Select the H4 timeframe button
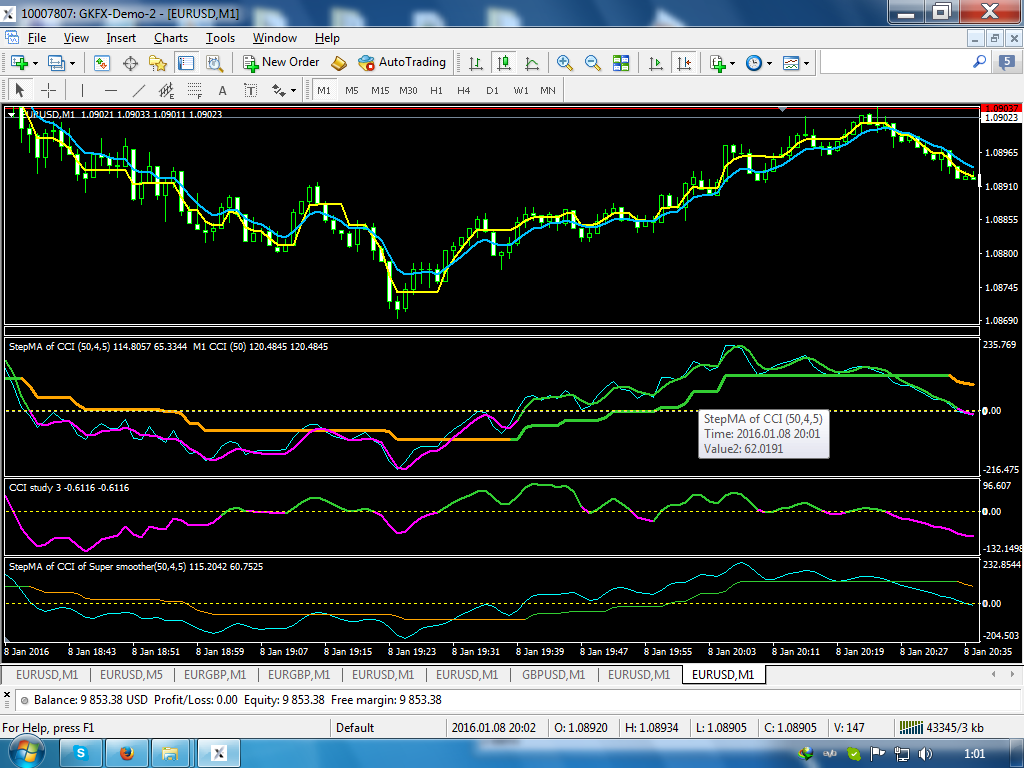This screenshot has height=768, width=1024. pos(464,90)
